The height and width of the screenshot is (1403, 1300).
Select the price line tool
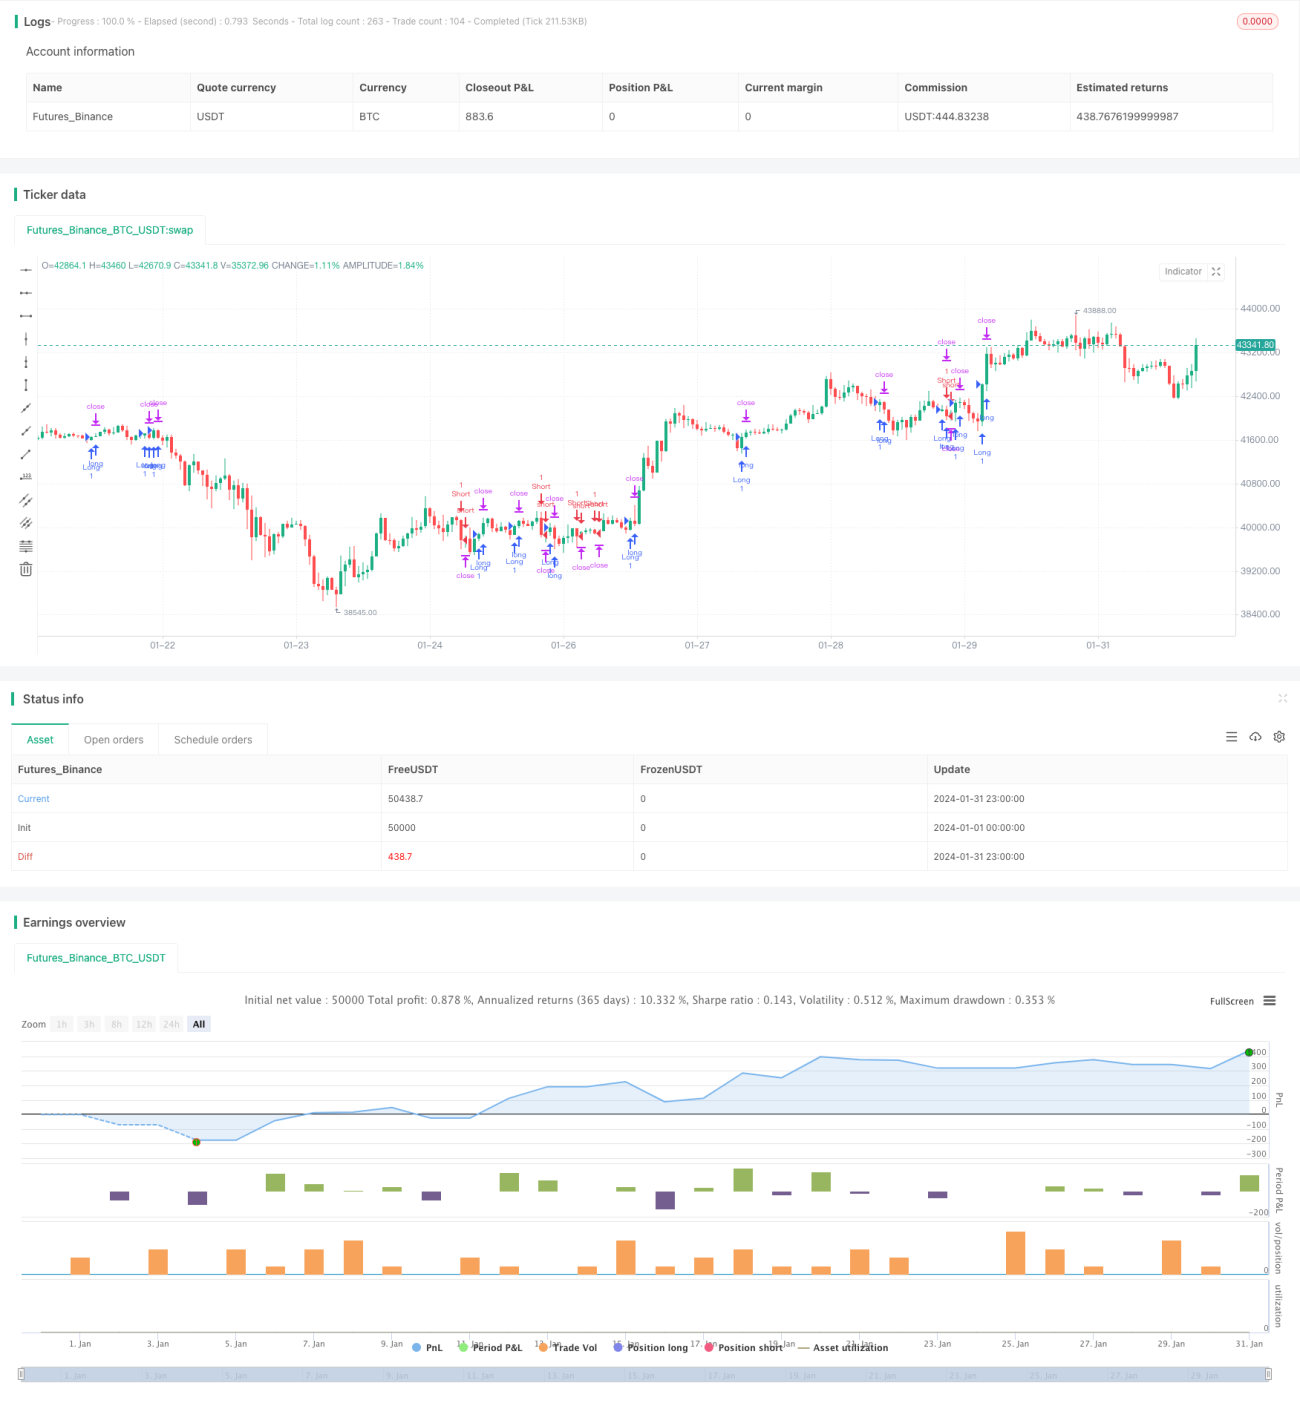pyautogui.click(x=26, y=477)
